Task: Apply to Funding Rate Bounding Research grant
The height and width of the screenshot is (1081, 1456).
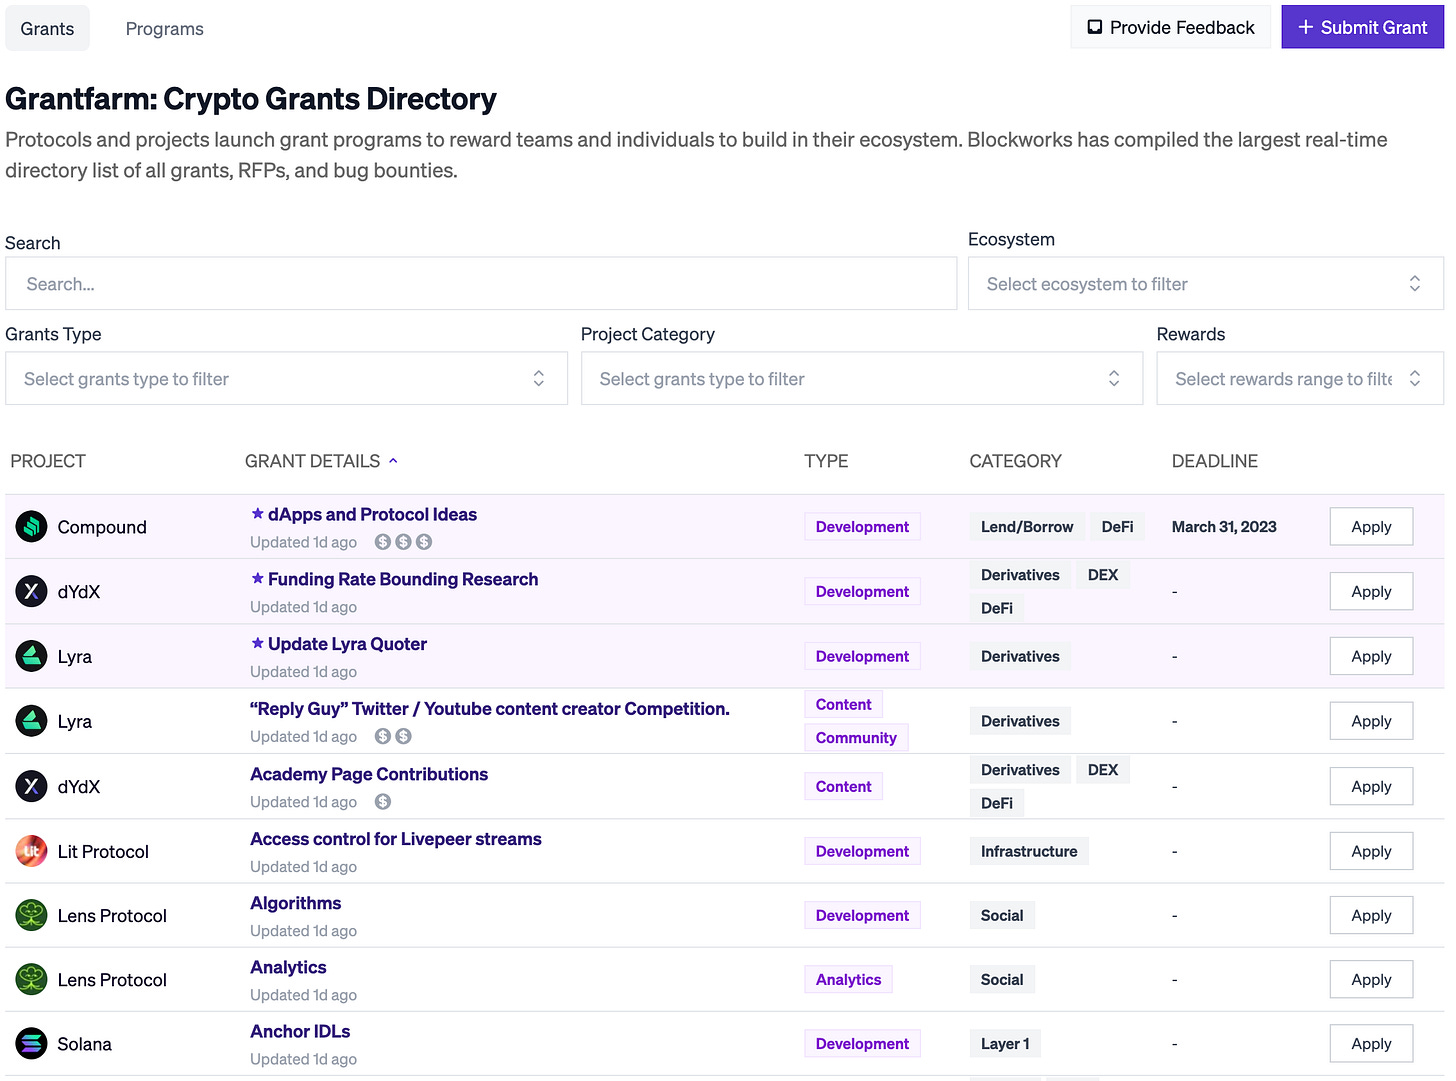Action: coord(1371,591)
